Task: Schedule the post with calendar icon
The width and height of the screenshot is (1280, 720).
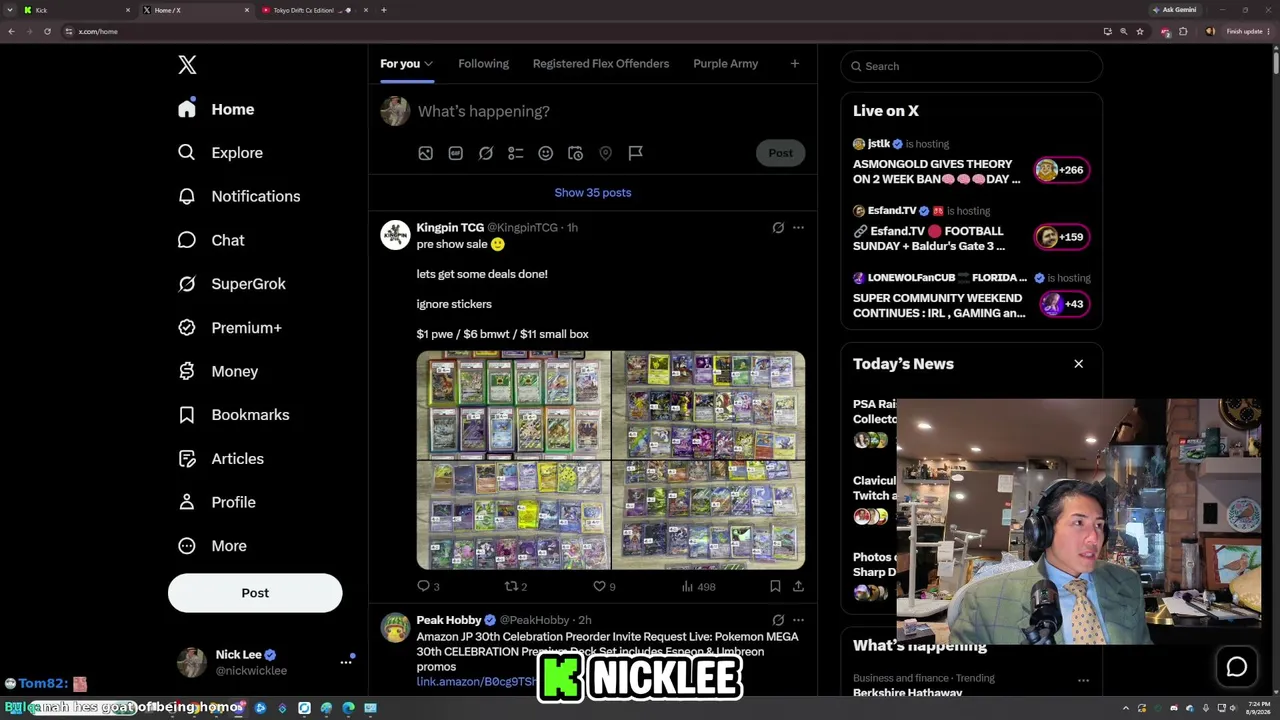Action: 576,153
